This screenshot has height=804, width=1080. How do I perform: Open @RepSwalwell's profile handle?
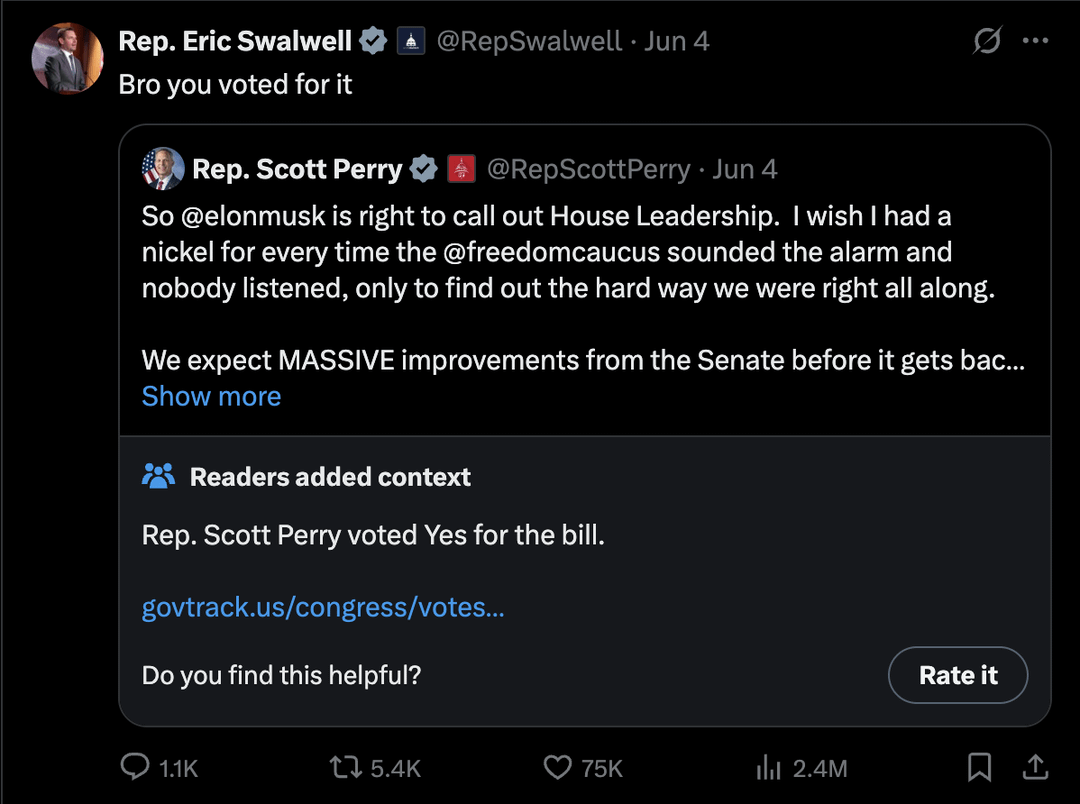tap(528, 40)
